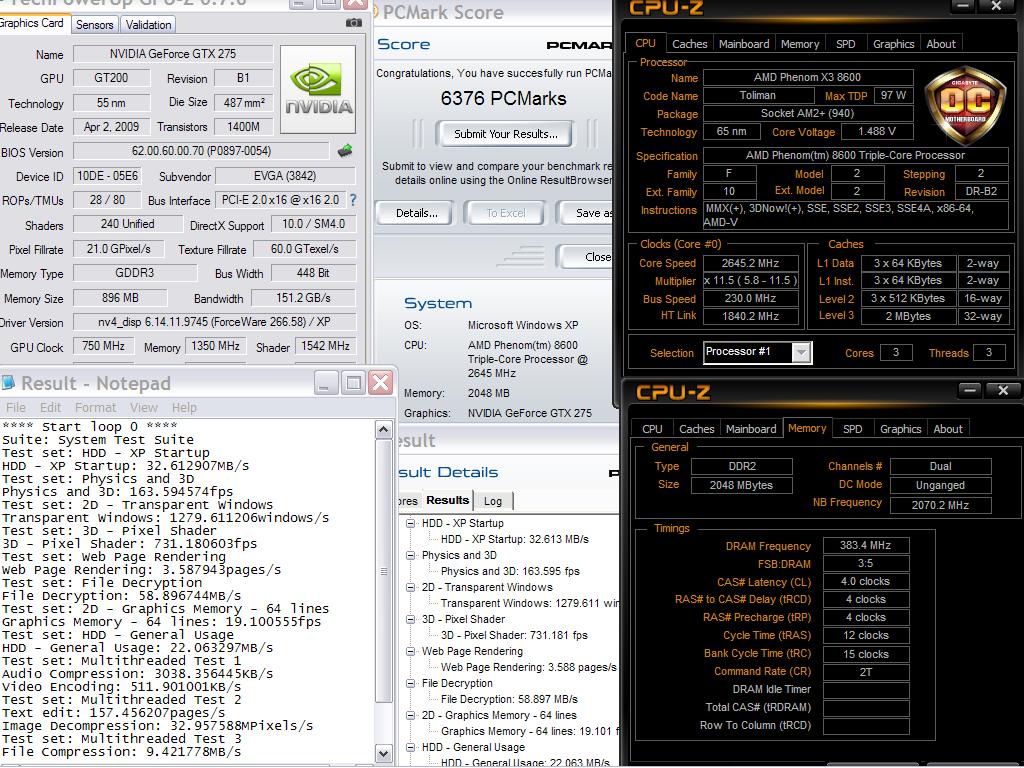Click the Bus Interface question mark icon

pos(353,200)
